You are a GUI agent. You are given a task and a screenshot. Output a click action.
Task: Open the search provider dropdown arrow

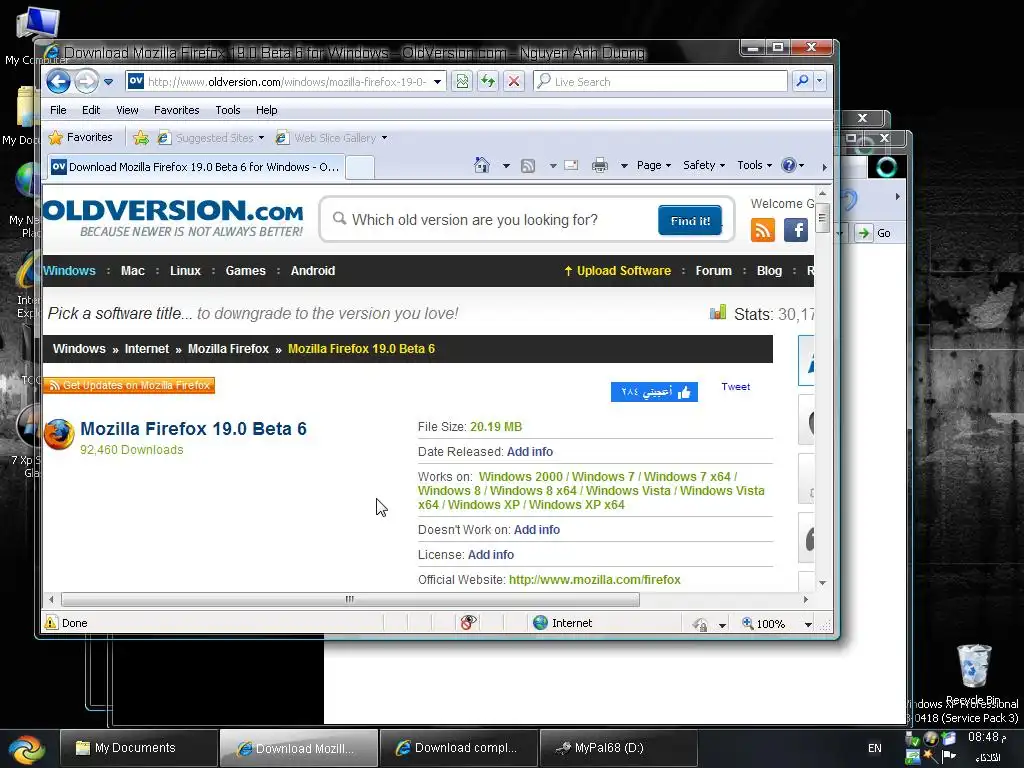click(x=820, y=82)
